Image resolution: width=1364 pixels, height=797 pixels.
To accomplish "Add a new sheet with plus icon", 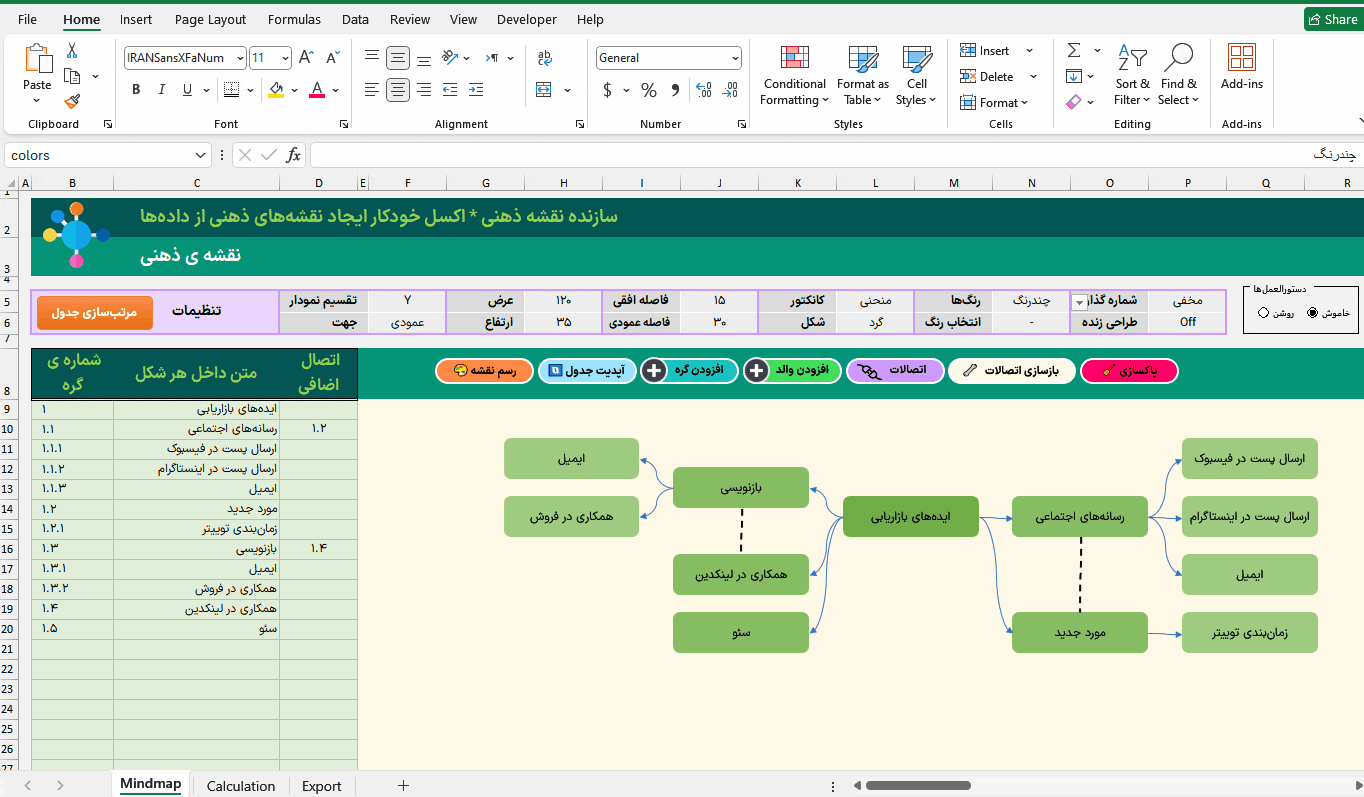I will pyautogui.click(x=403, y=786).
